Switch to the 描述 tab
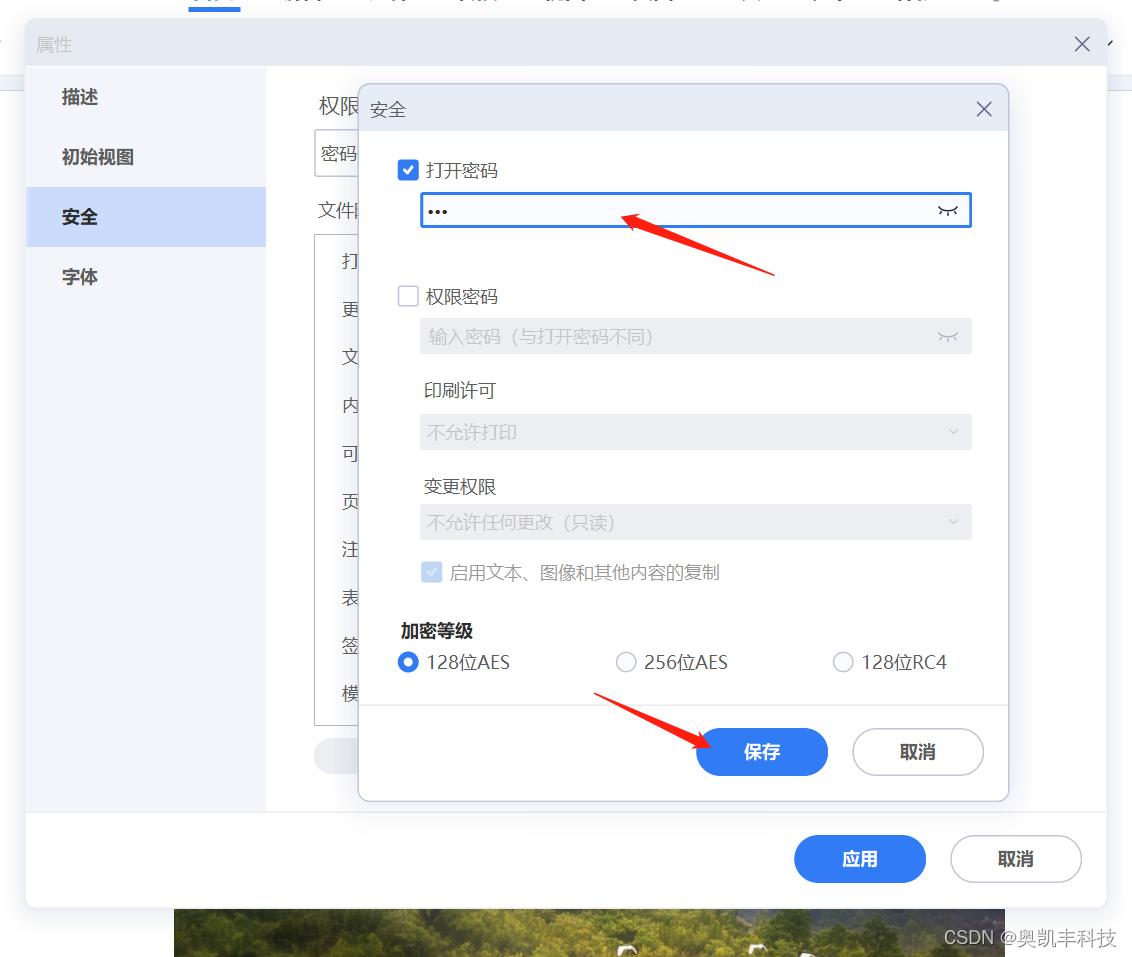The width and height of the screenshot is (1132, 957). click(146, 97)
